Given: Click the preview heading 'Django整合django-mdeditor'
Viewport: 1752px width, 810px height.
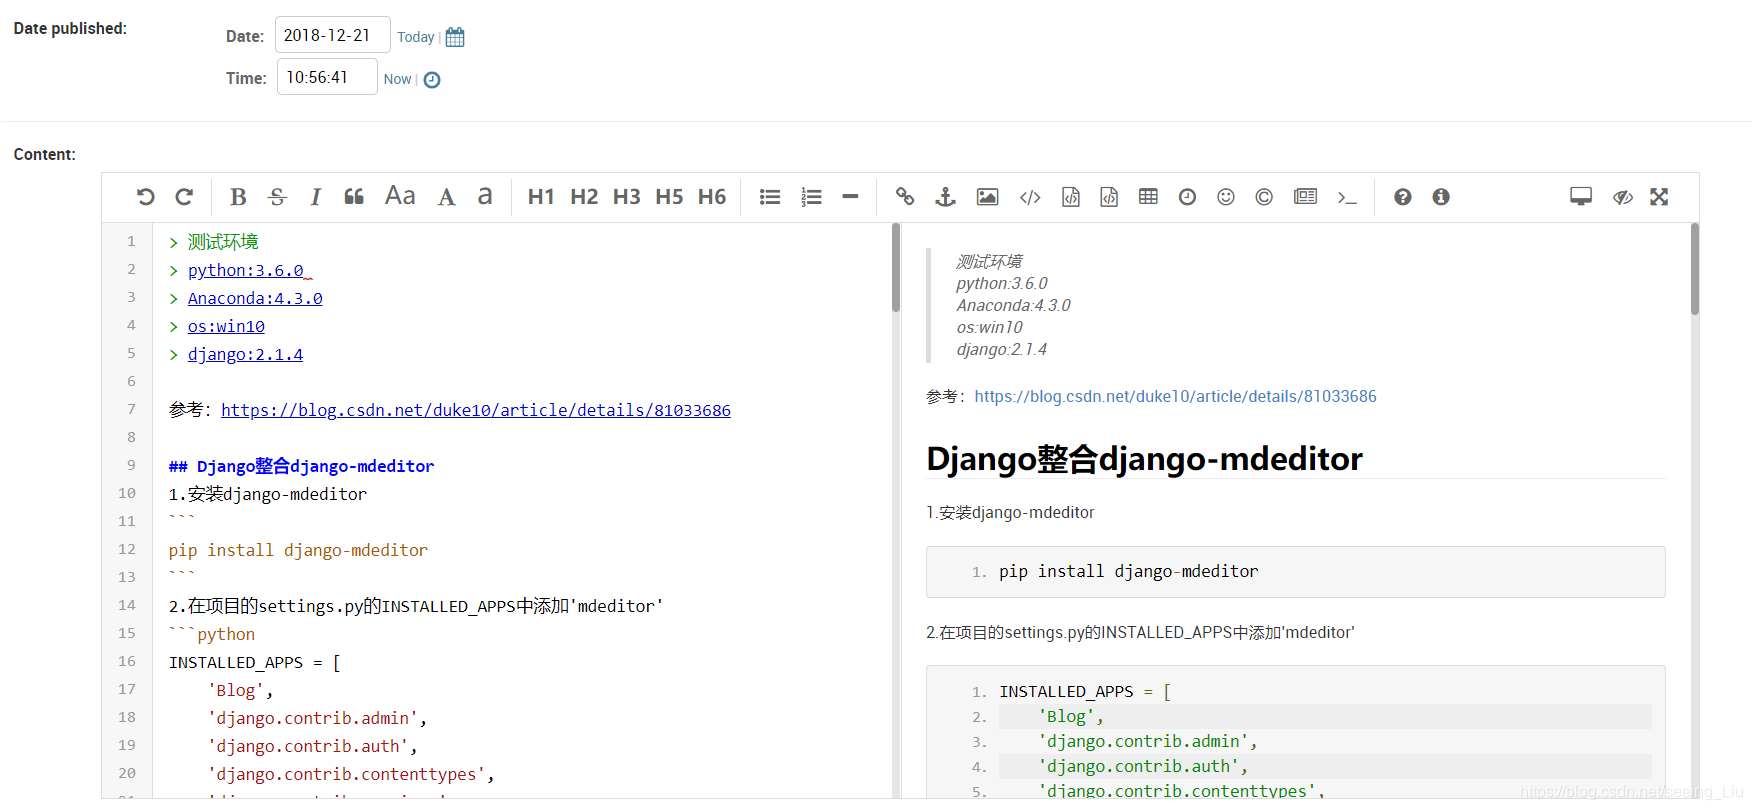Looking at the screenshot, I should point(1144,458).
